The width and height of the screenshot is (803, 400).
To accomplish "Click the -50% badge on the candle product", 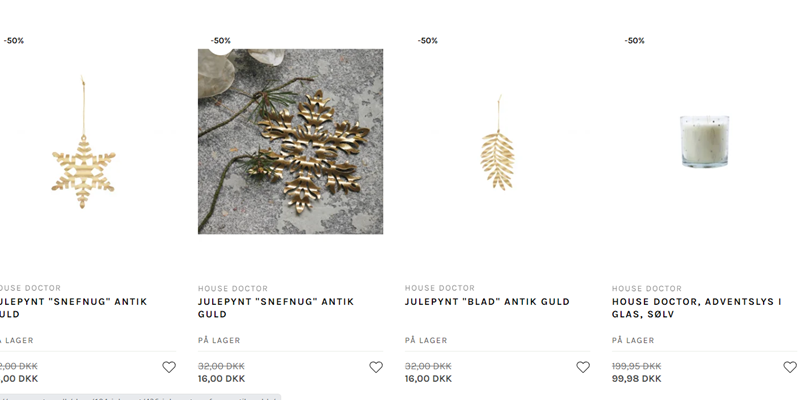I will click(x=634, y=41).
